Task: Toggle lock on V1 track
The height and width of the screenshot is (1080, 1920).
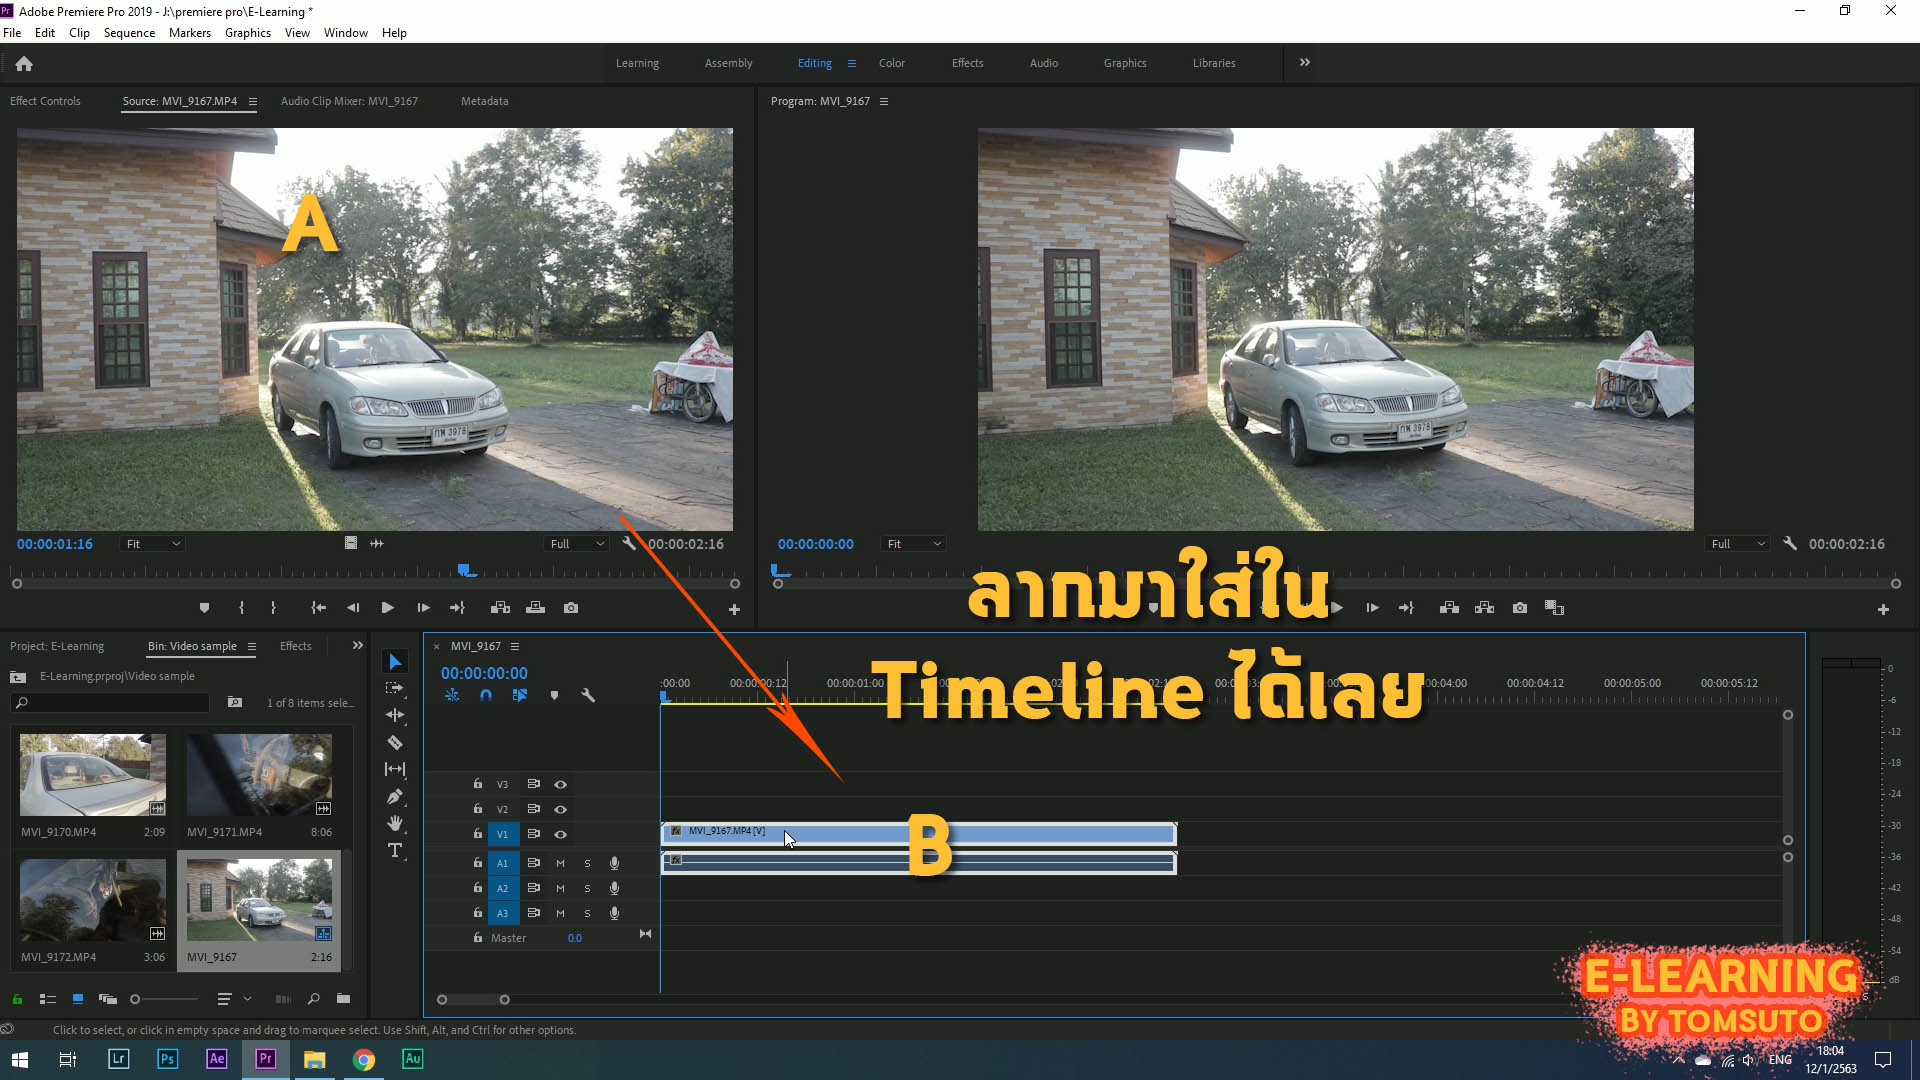Action: tap(478, 833)
